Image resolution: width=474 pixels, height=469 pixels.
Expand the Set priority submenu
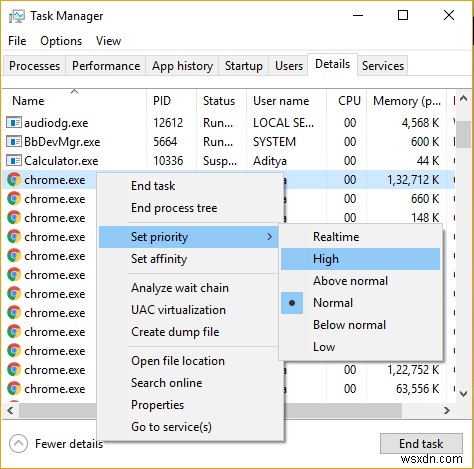(x=189, y=237)
